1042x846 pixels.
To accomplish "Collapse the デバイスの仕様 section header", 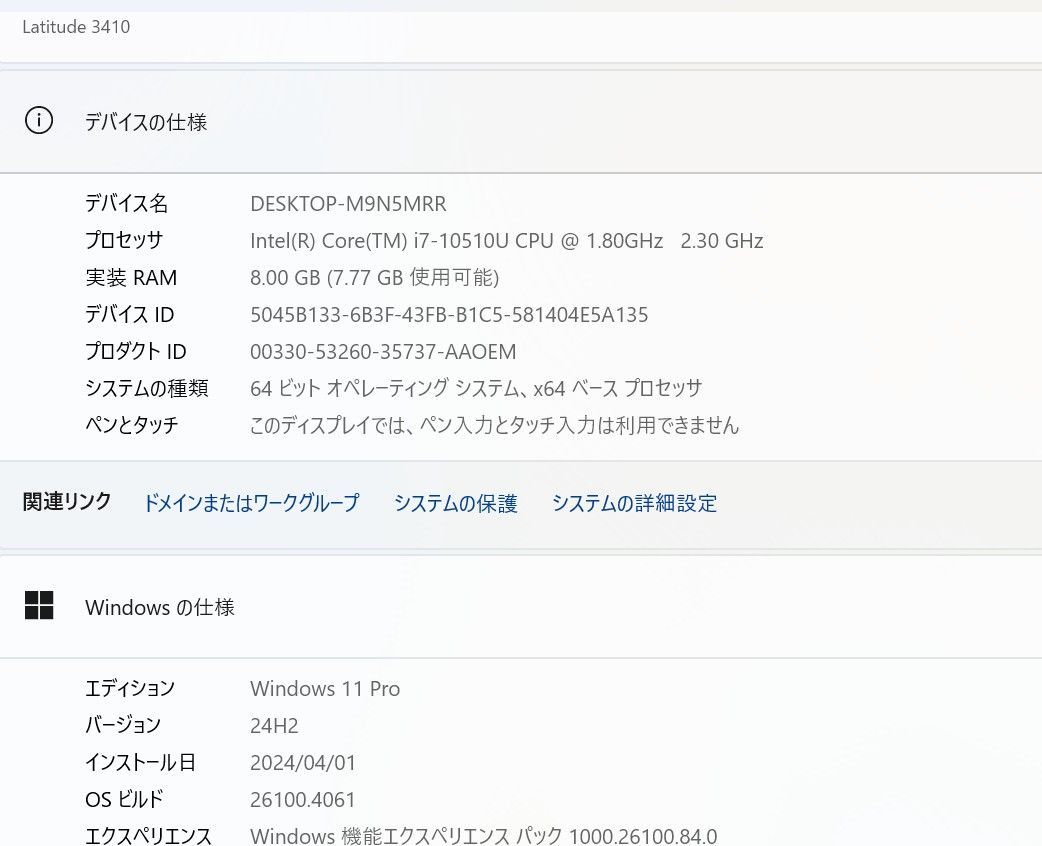I will pos(521,121).
